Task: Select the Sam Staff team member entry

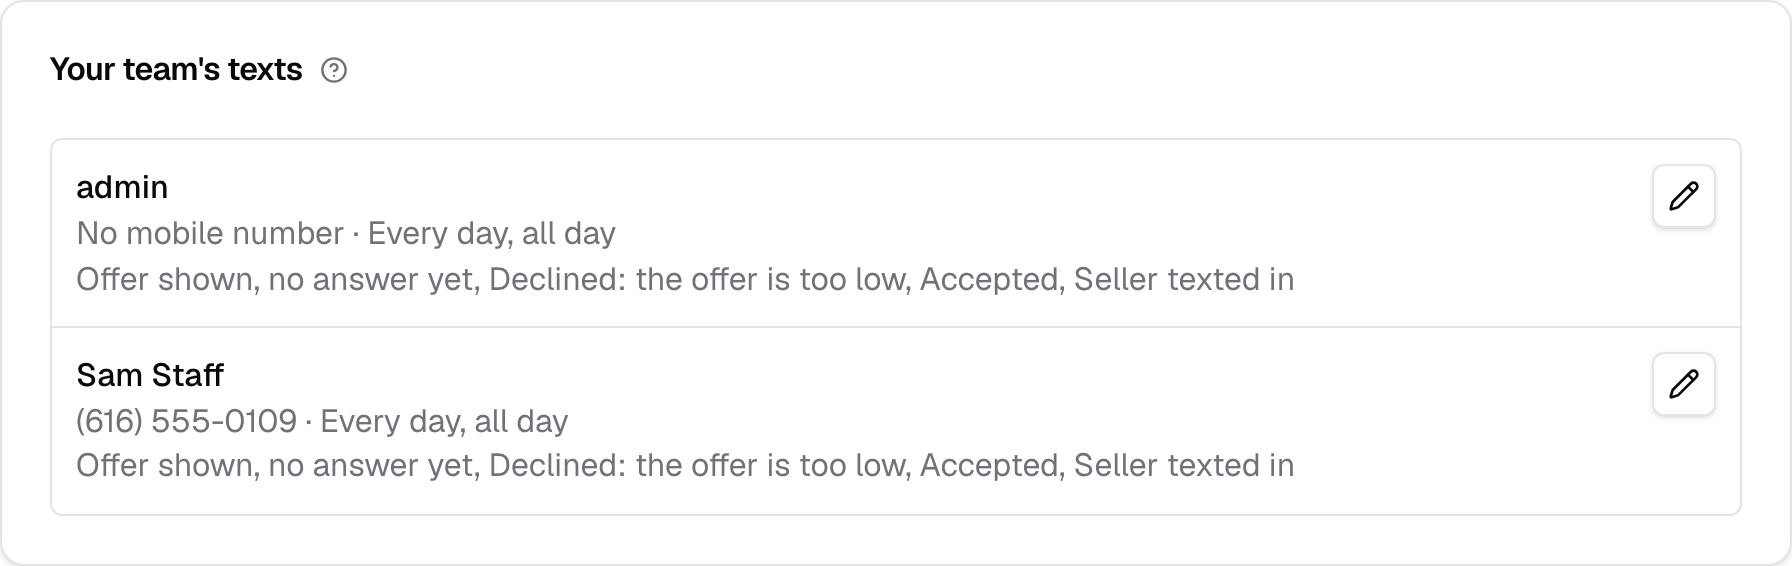Action: [896, 421]
